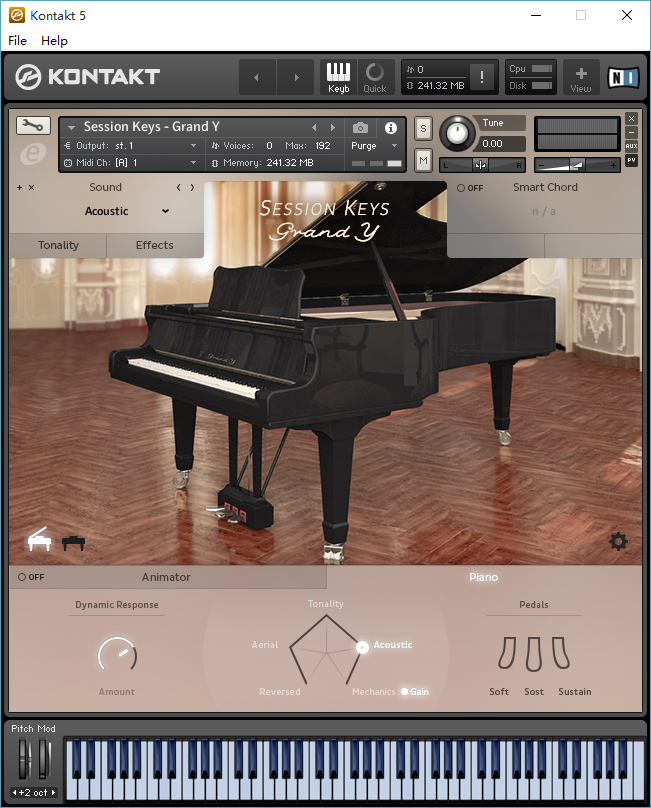This screenshot has height=808, width=651.
Task: Turn on Smart Chord OFF switch
Action: (x=470, y=188)
